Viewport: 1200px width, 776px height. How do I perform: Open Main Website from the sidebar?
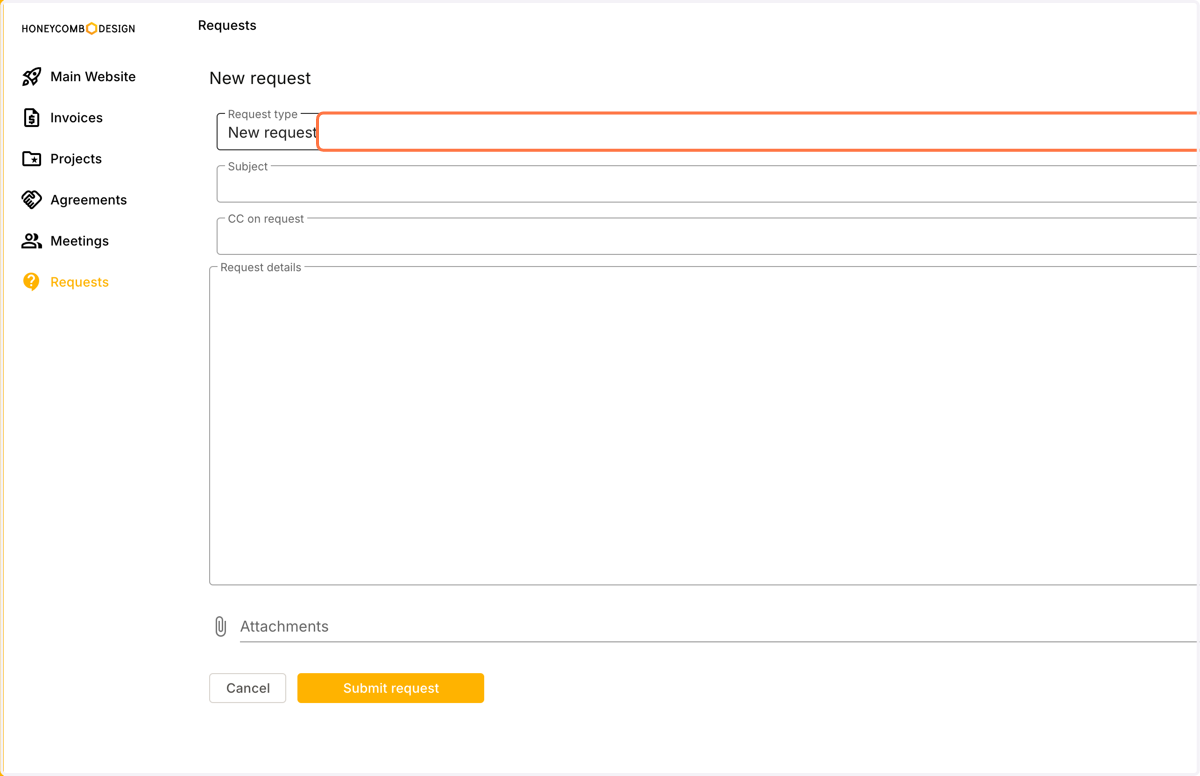[x=93, y=77]
